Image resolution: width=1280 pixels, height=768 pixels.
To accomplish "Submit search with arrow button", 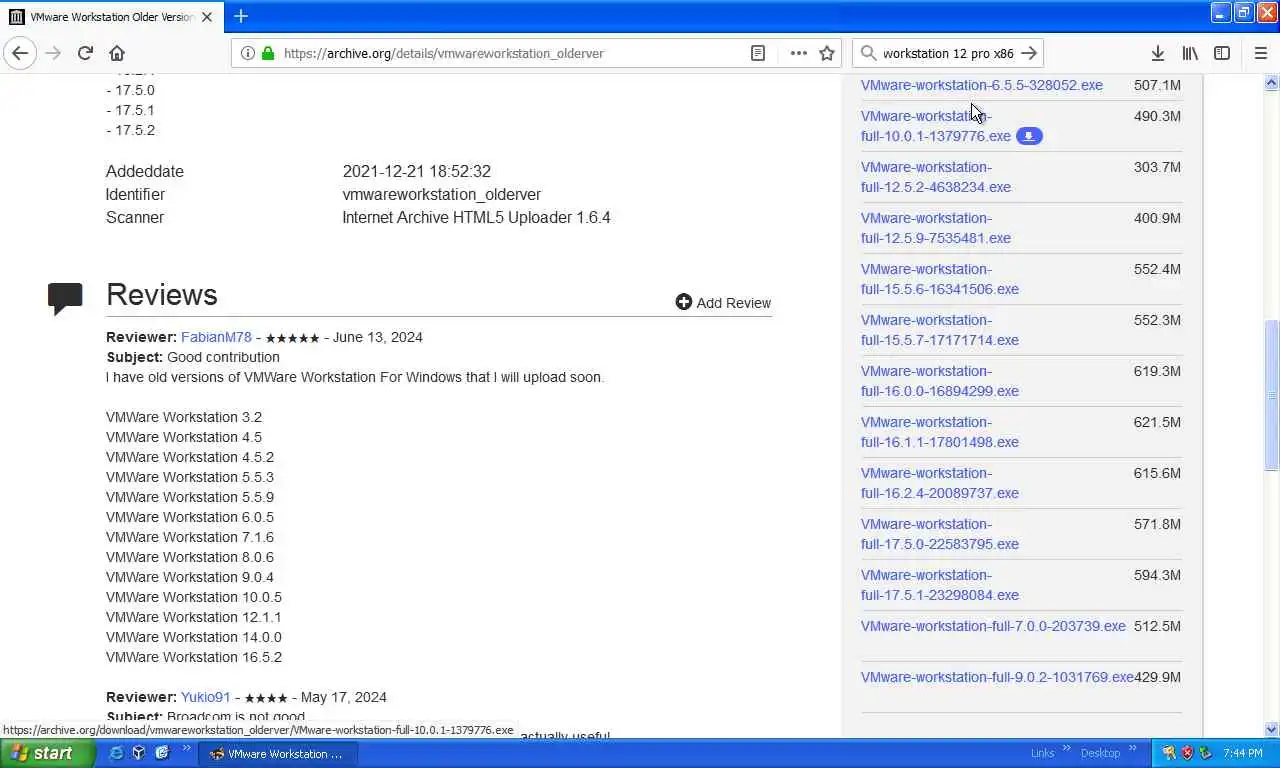I will [x=1029, y=53].
